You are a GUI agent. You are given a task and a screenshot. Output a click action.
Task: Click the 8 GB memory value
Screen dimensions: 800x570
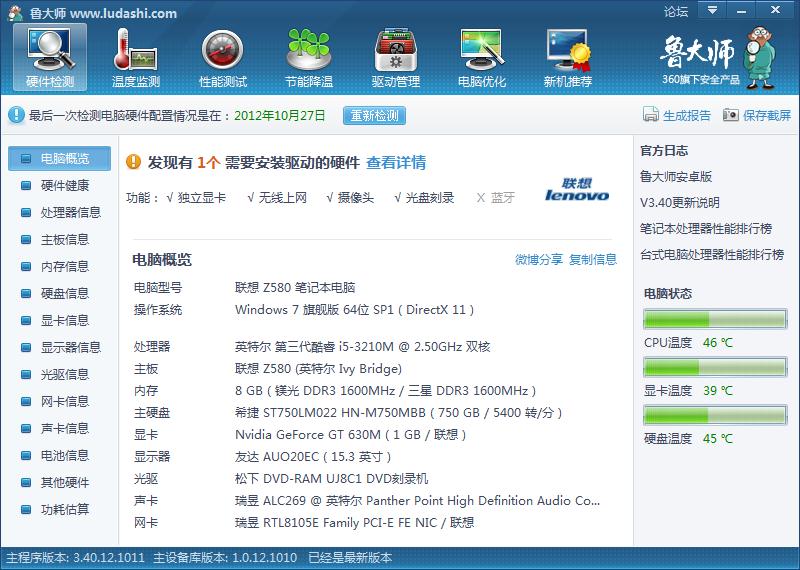(x=386, y=391)
